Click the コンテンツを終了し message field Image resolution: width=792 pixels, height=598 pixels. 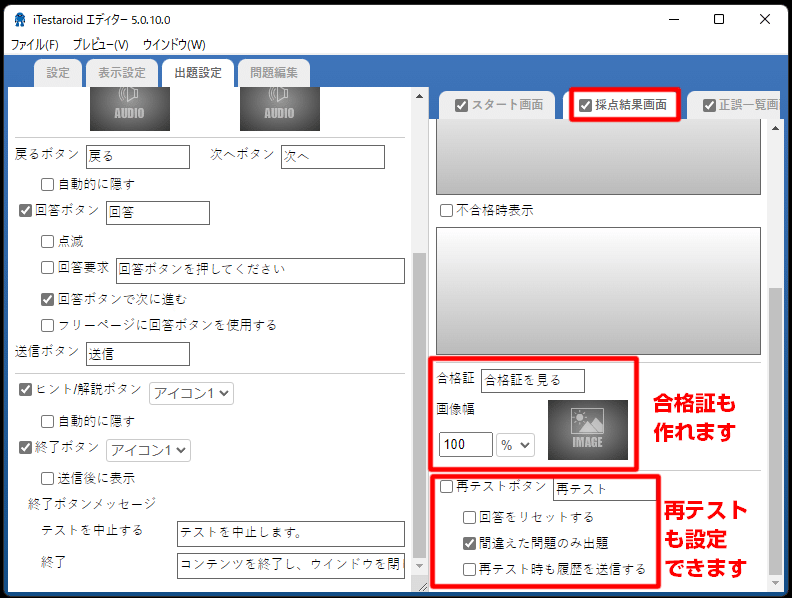(291, 566)
